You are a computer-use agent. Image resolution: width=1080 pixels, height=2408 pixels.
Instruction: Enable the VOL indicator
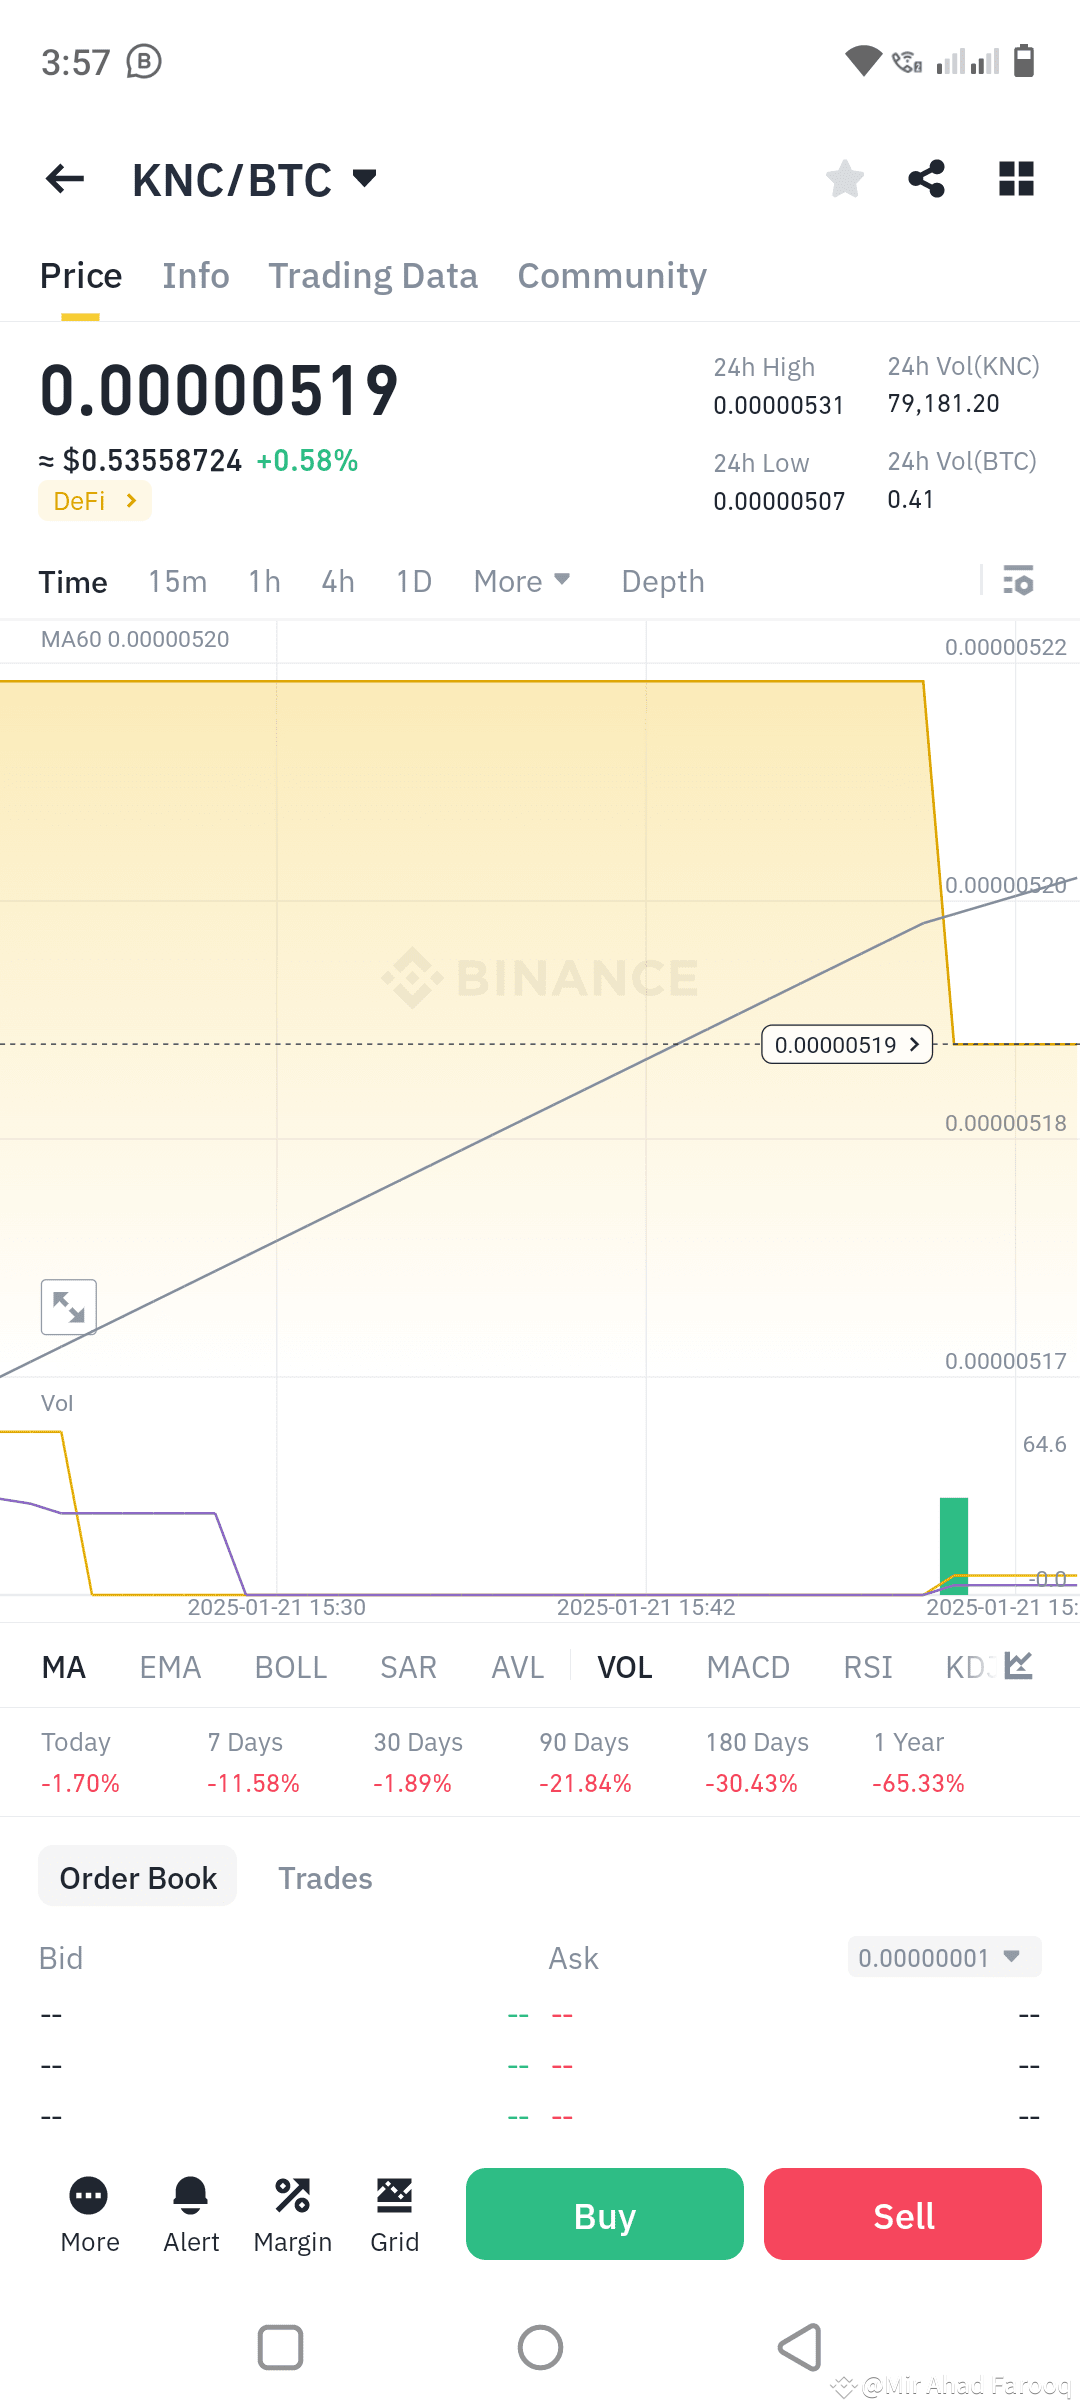point(624,1667)
